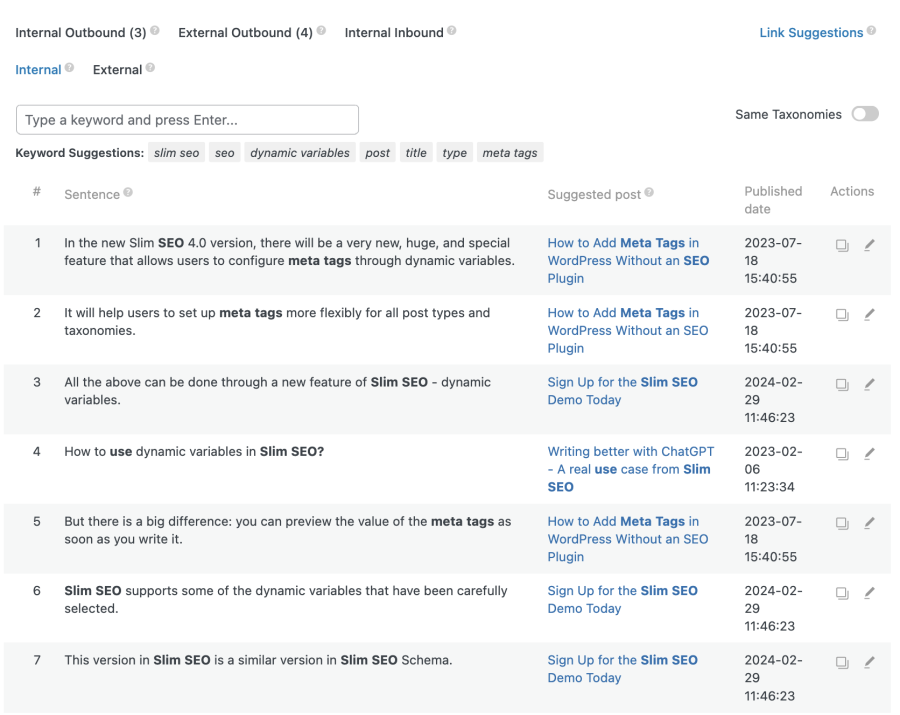Click help icon next to Internal sub-tab

[69, 67]
